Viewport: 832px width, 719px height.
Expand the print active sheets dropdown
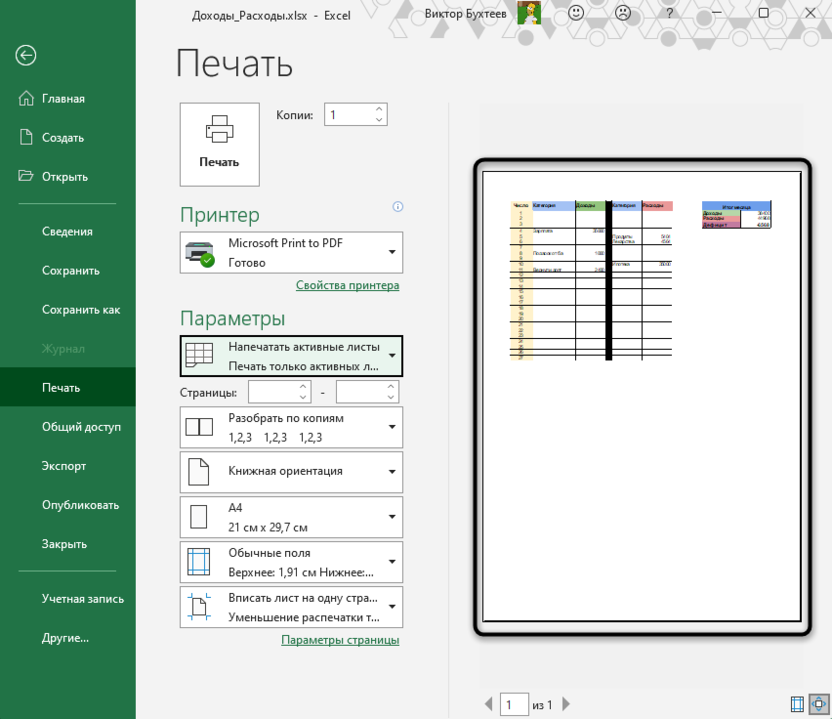coord(392,356)
